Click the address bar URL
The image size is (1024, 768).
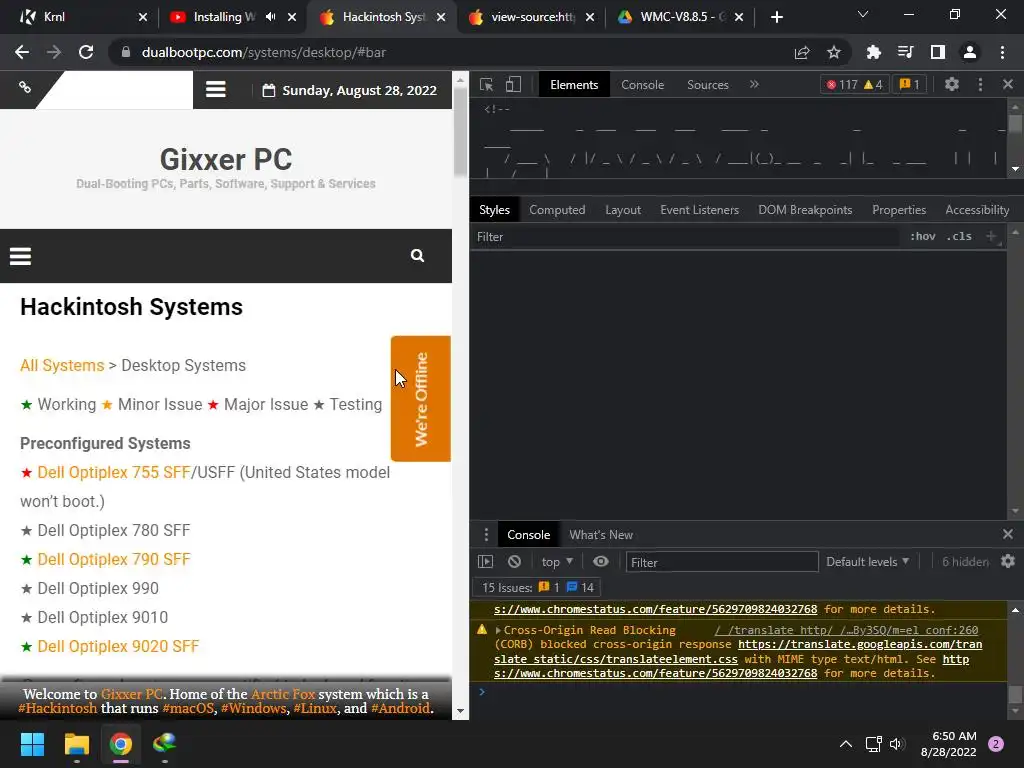[x=263, y=52]
